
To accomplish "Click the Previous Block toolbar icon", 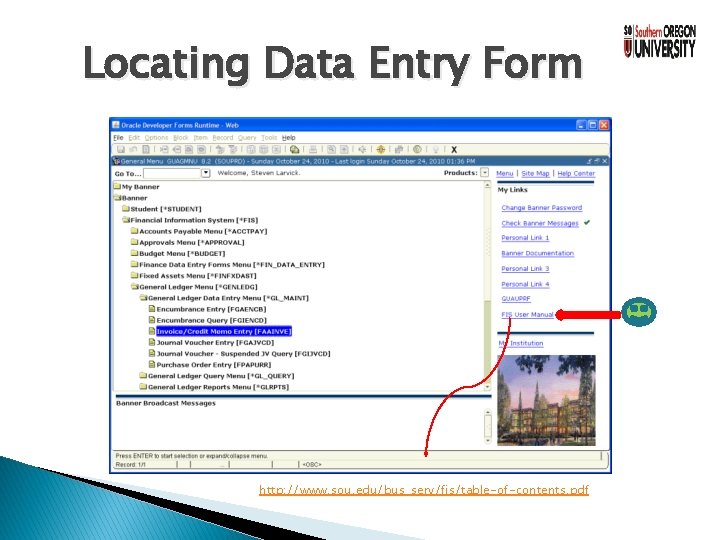I will tap(220, 149).
